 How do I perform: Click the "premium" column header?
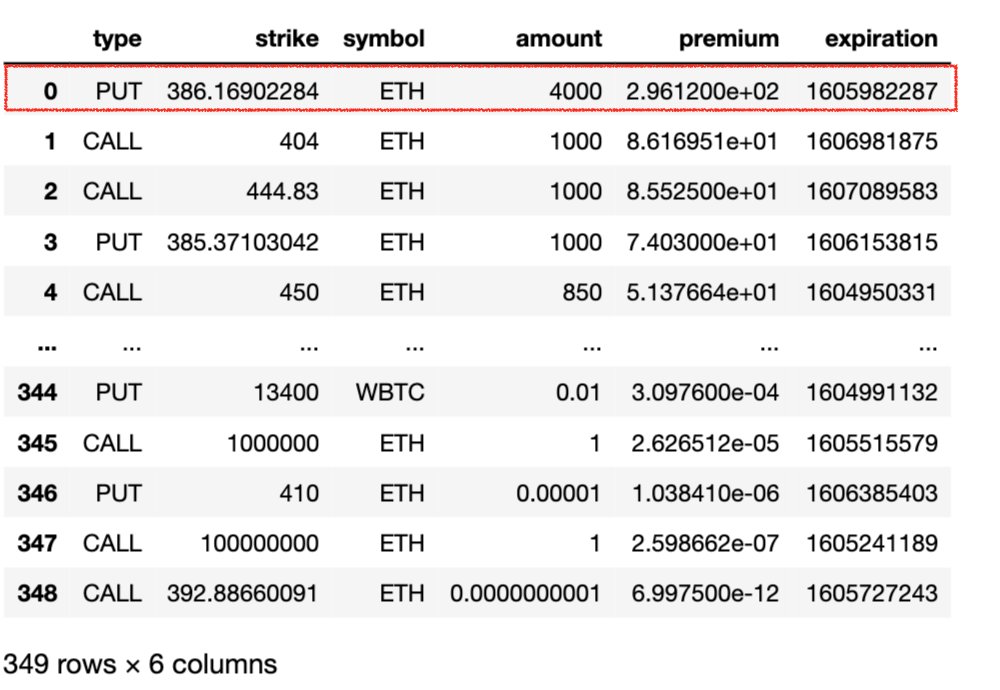click(x=728, y=38)
